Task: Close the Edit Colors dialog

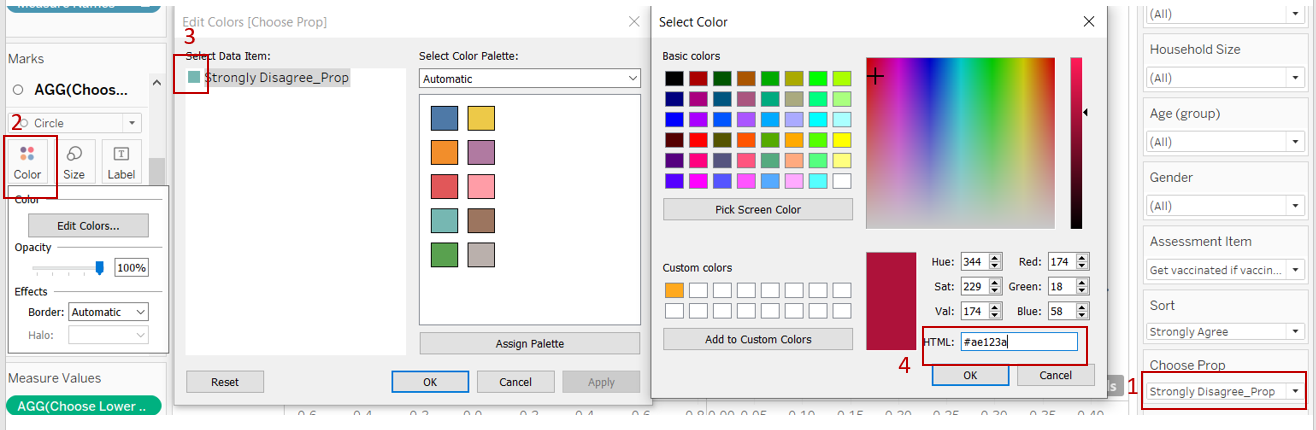Action: tap(633, 21)
